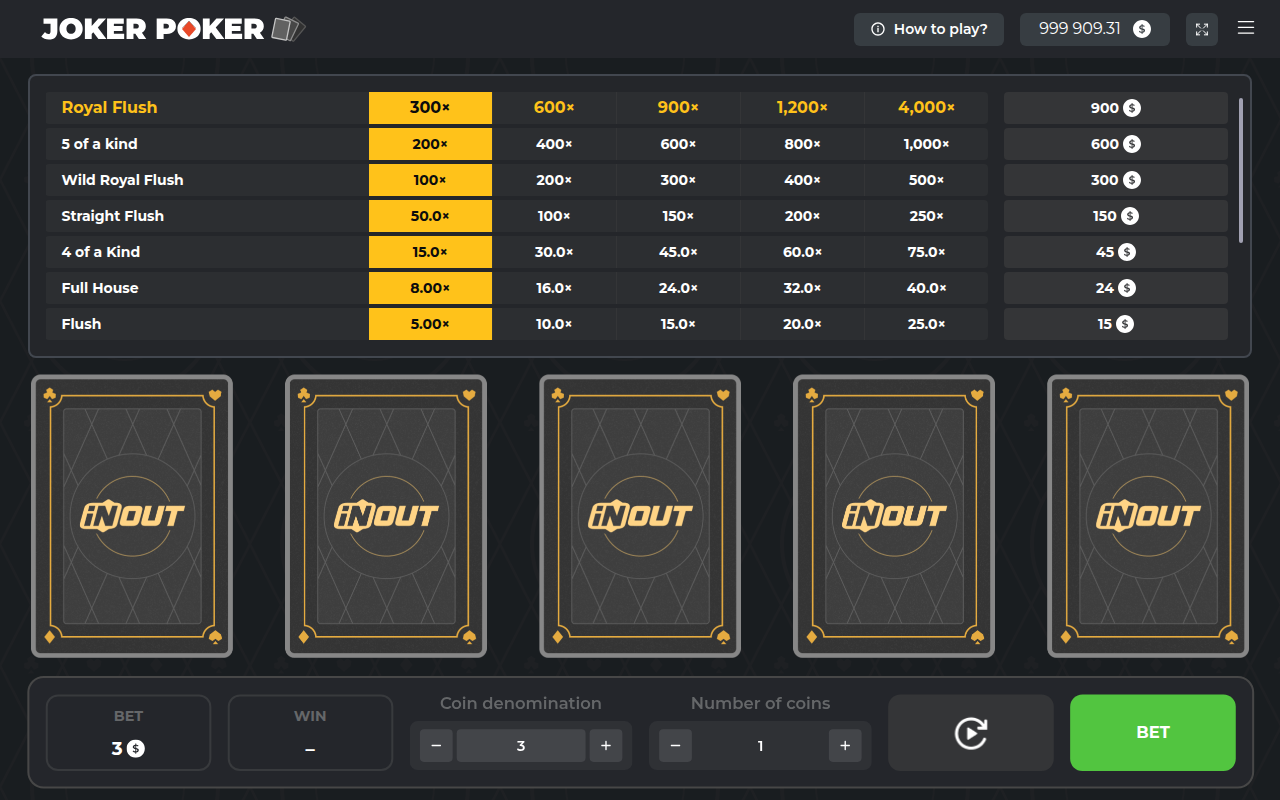Click the autoplay circular arrow button
1280x800 pixels.
tap(971, 733)
